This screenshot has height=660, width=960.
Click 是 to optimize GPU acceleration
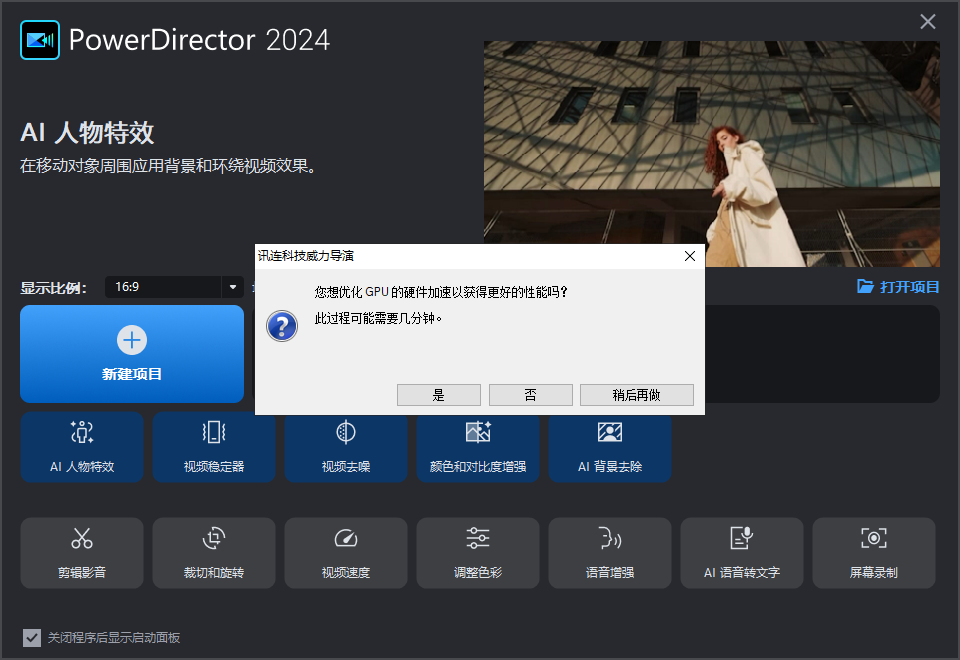click(438, 394)
